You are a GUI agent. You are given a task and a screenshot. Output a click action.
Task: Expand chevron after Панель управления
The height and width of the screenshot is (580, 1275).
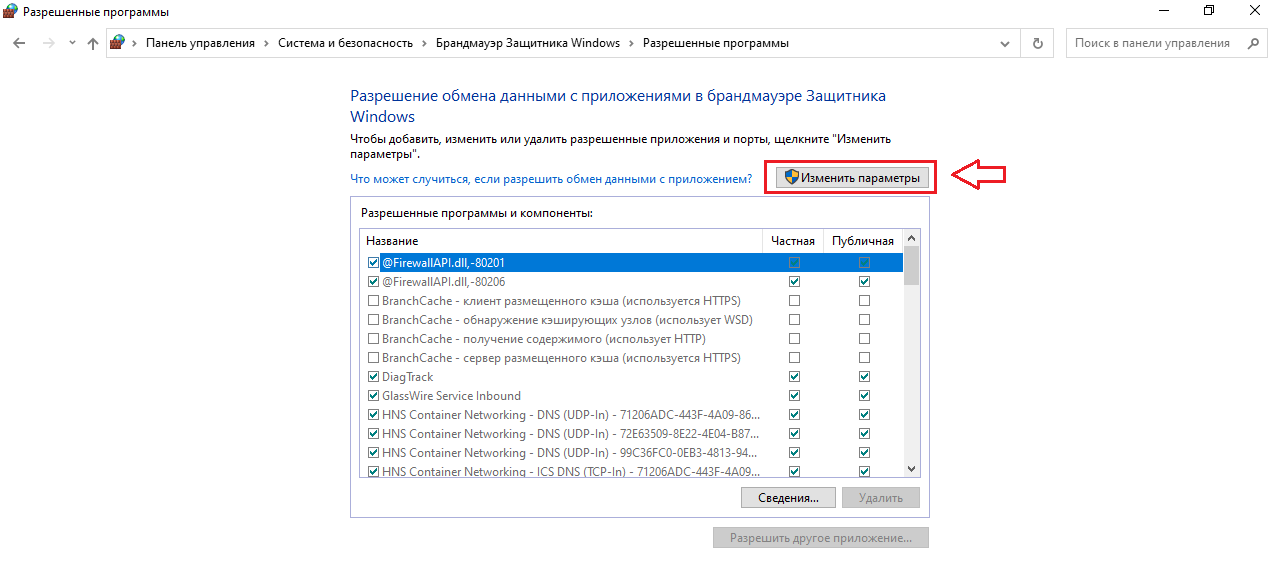coord(267,43)
